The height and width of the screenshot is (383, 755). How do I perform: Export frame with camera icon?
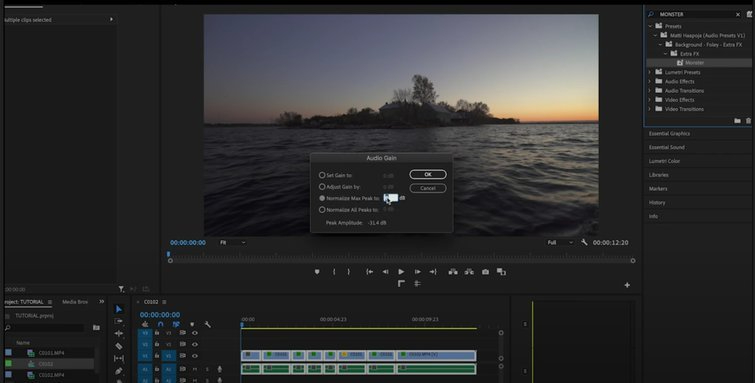[x=485, y=272]
